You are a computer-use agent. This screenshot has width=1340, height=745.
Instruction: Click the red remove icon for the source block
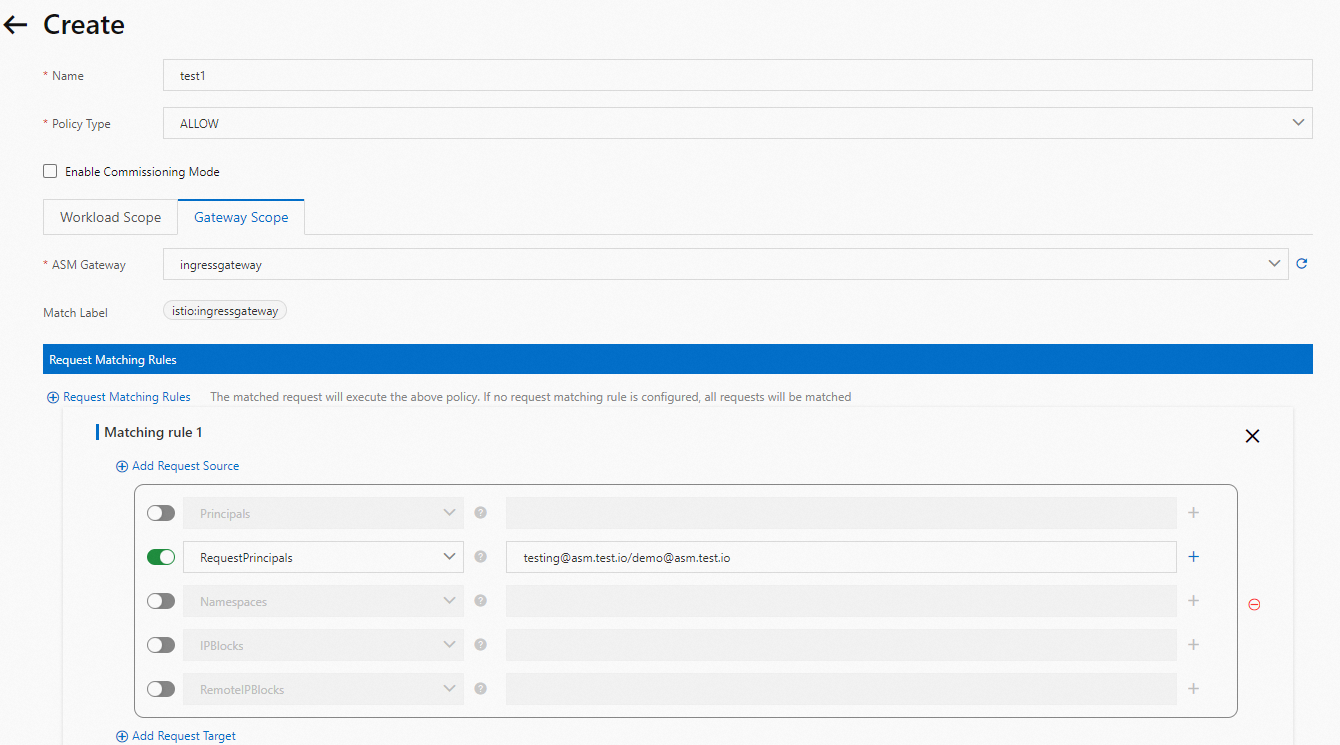1254,604
